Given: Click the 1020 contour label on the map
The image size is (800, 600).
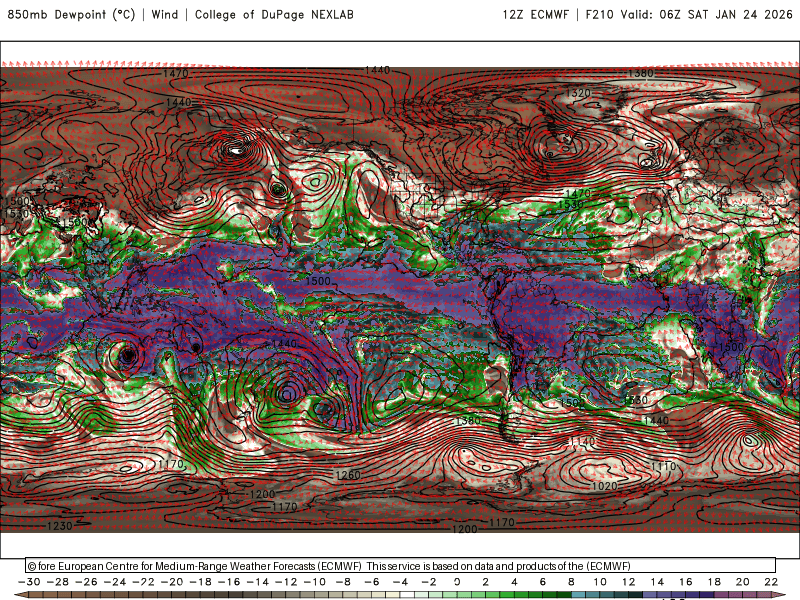Looking at the screenshot, I should [605, 486].
